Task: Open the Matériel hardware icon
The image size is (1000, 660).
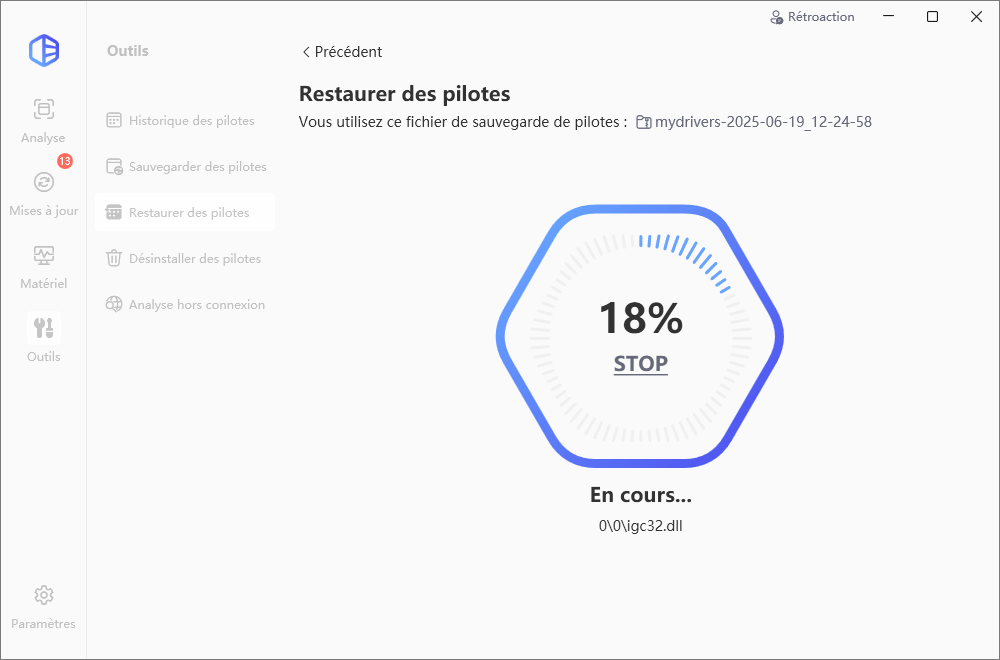Action: (x=43, y=256)
